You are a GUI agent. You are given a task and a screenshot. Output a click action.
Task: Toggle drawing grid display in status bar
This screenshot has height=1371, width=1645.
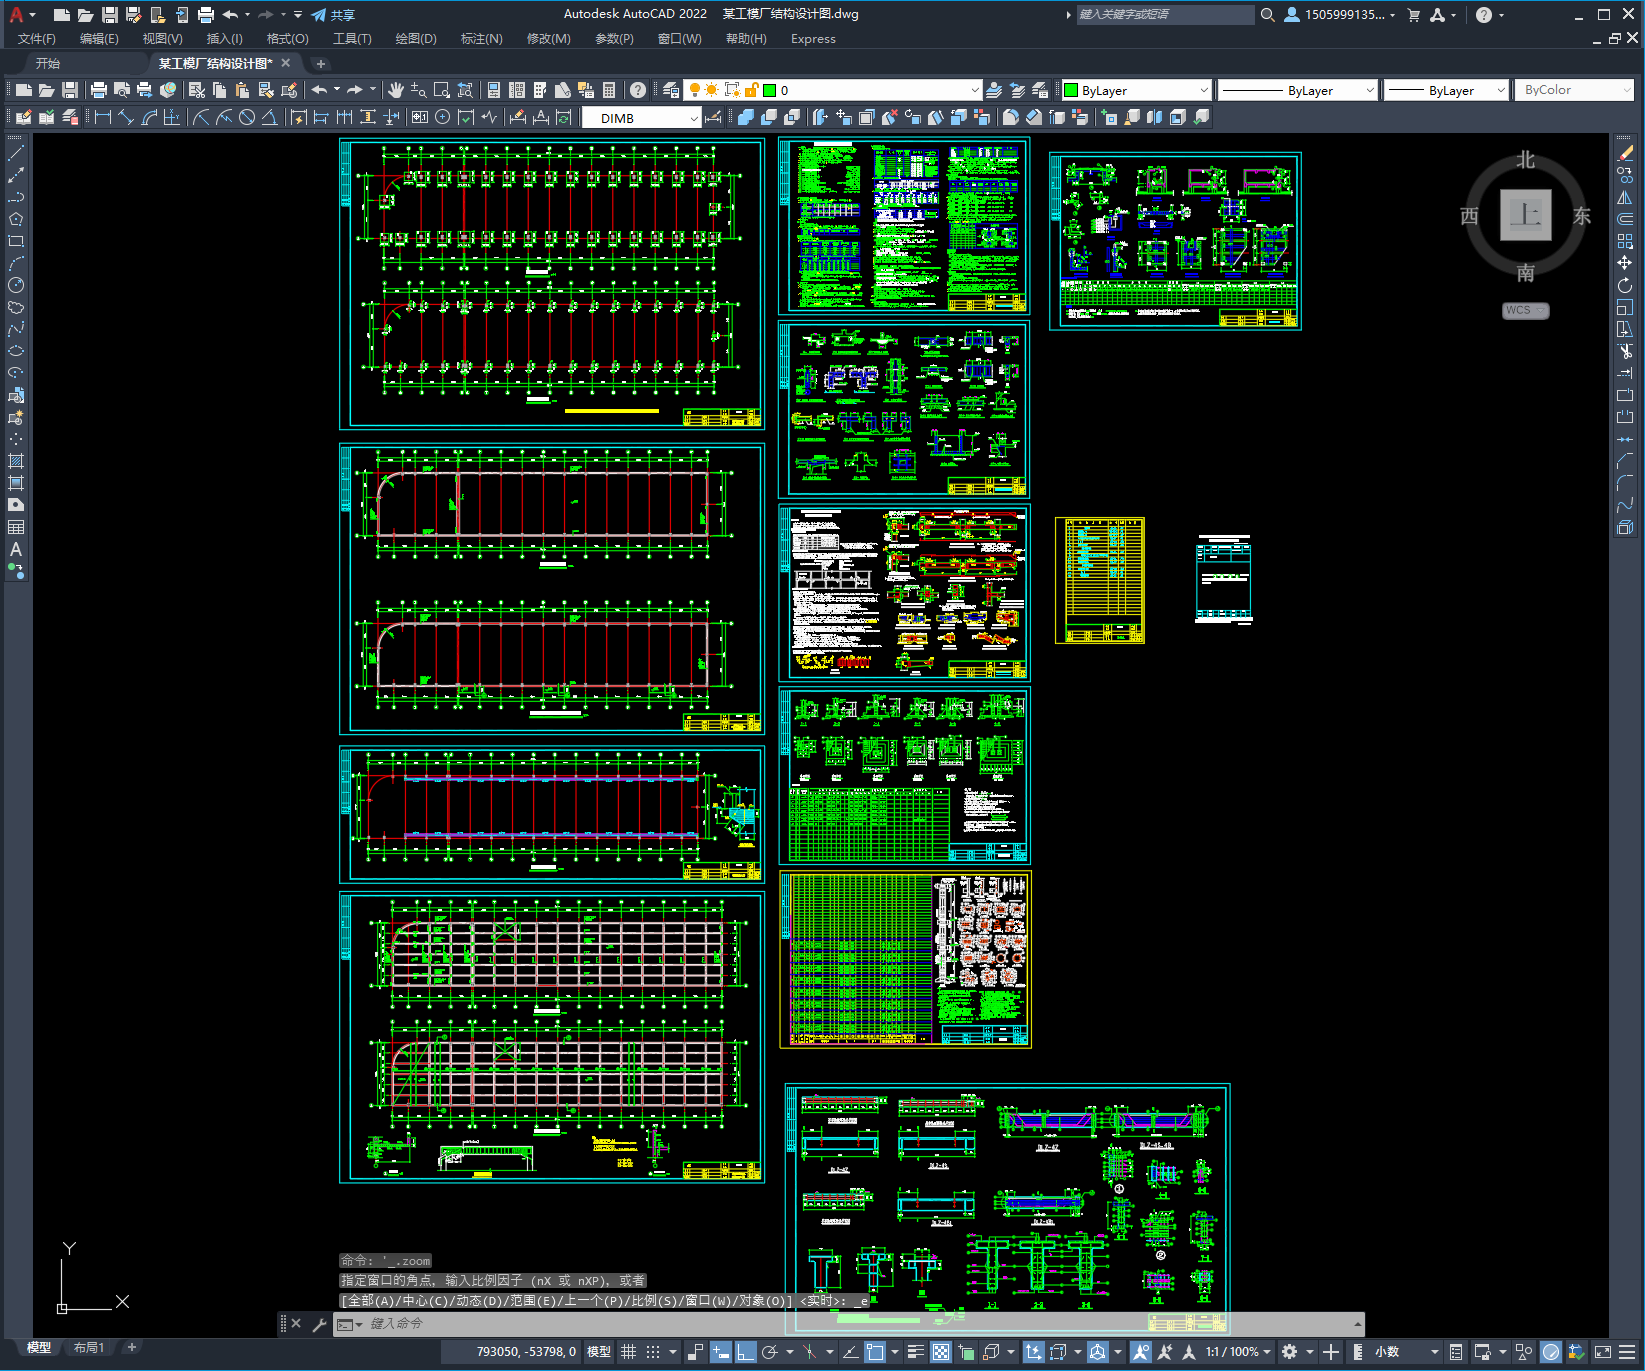(628, 1352)
